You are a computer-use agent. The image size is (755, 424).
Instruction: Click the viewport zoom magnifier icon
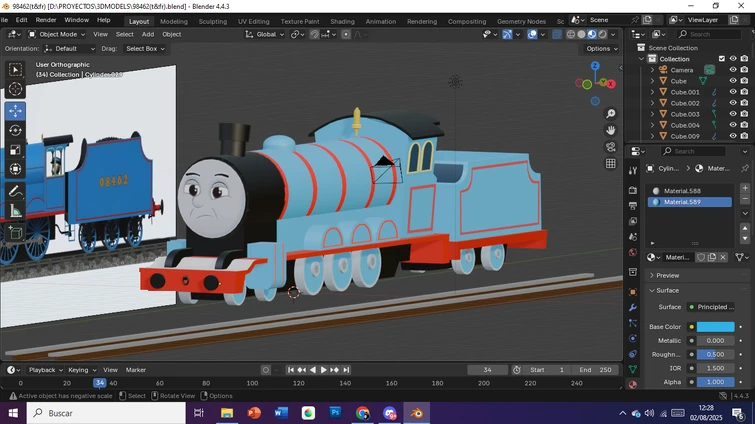coord(611,114)
